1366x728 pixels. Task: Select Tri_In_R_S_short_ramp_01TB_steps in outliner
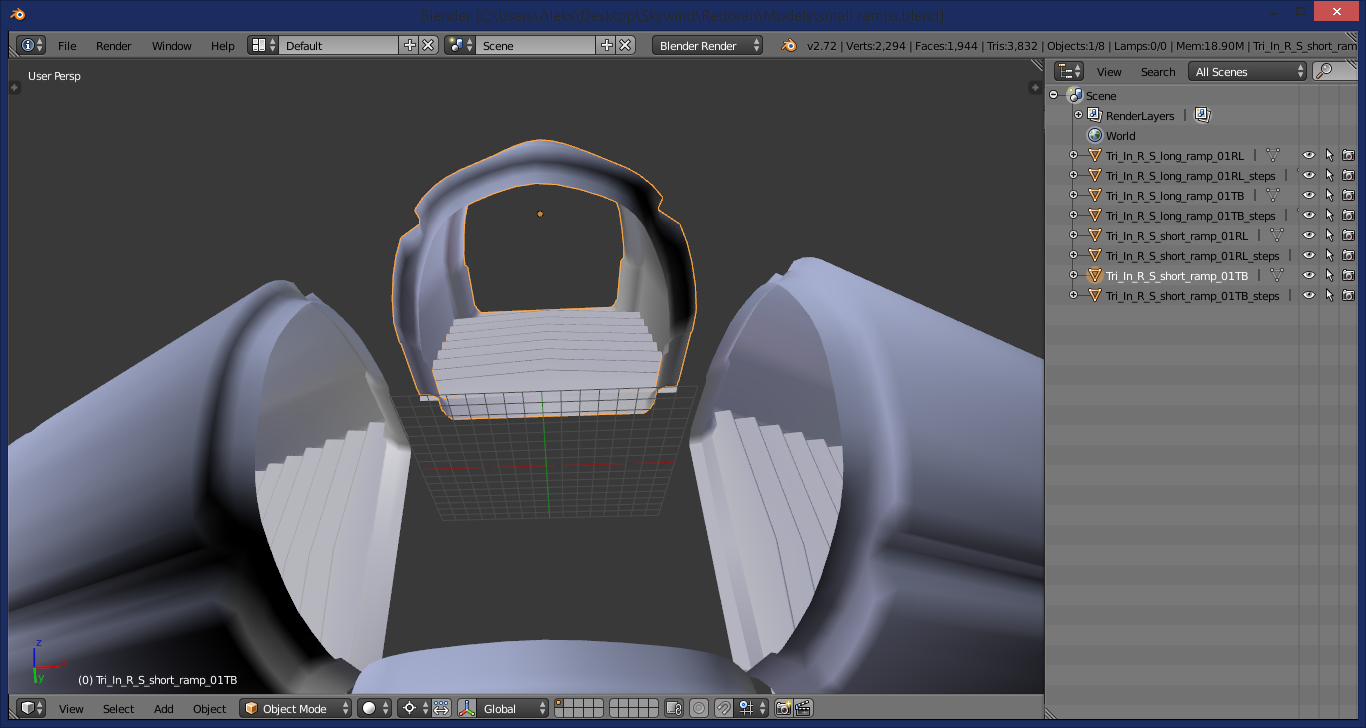pyautogui.click(x=1192, y=295)
